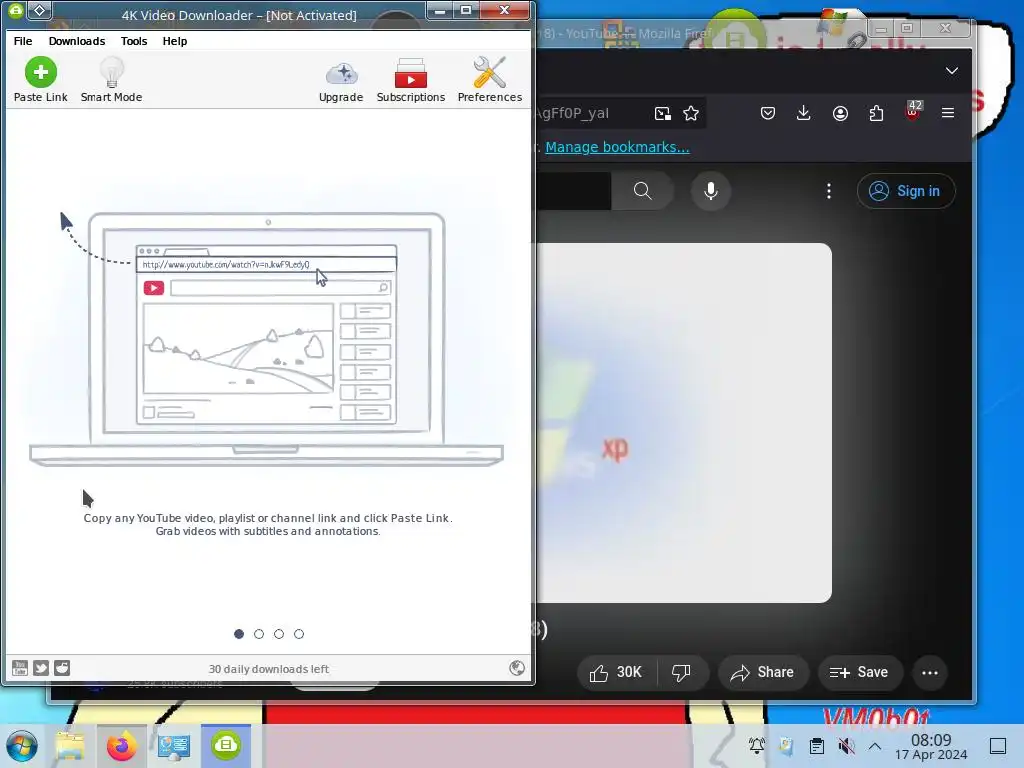Open YouTube more actions ellipsis

coord(930,673)
